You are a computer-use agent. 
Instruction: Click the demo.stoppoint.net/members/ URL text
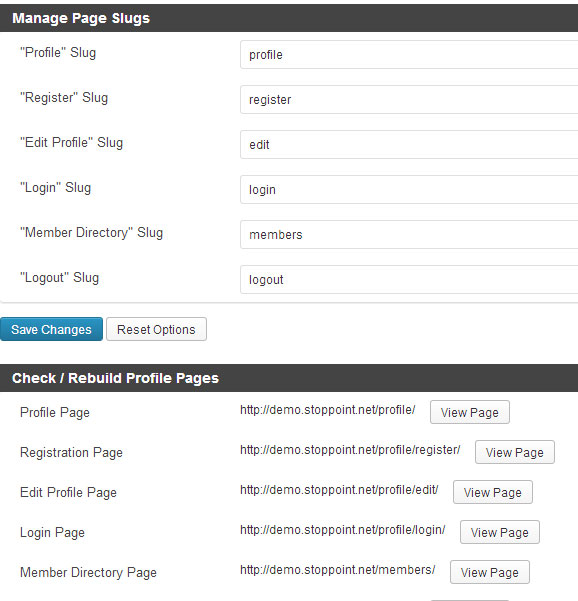(x=338, y=570)
